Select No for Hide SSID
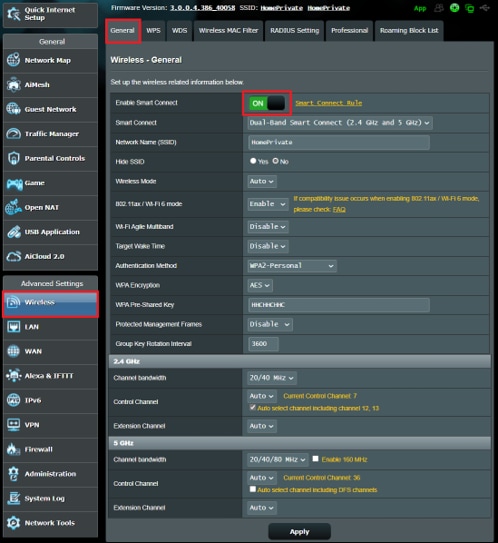This screenshot has width=498, height=543. tap(276, 161)
